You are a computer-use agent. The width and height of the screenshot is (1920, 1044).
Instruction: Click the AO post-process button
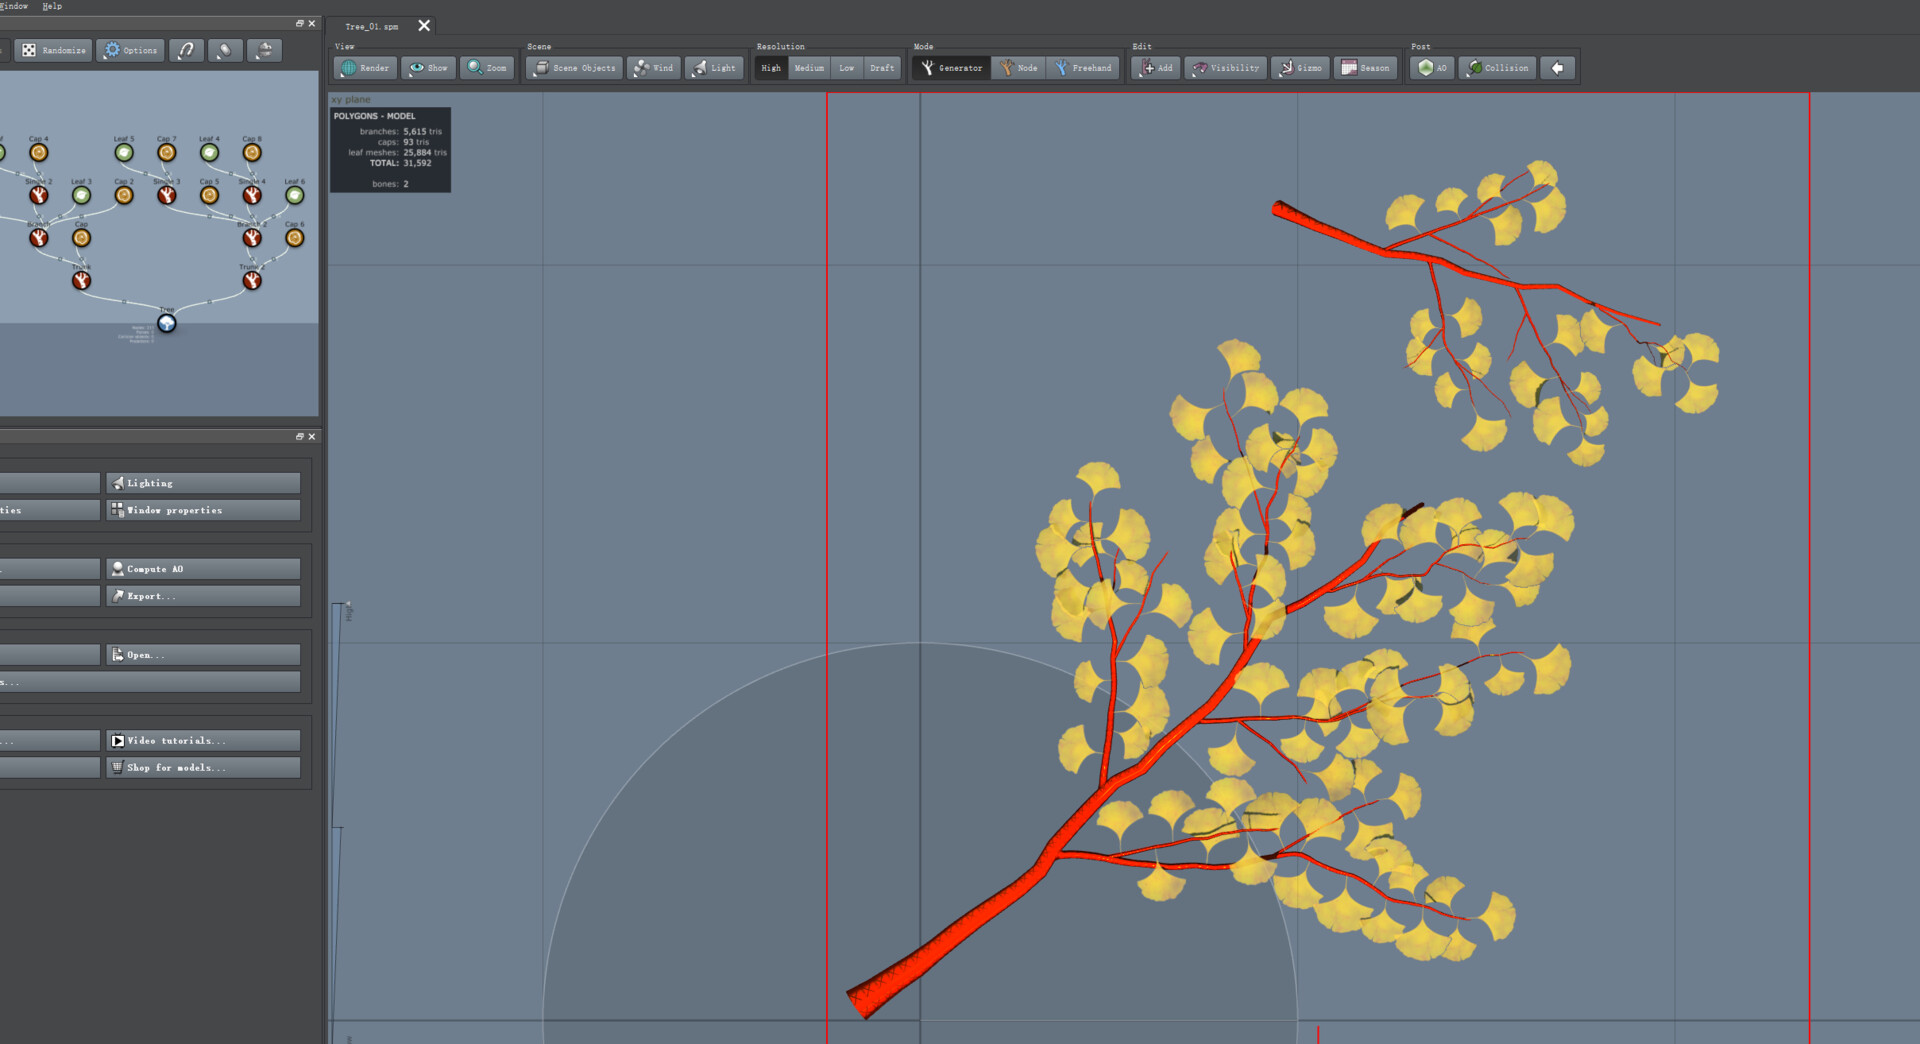1432,68
